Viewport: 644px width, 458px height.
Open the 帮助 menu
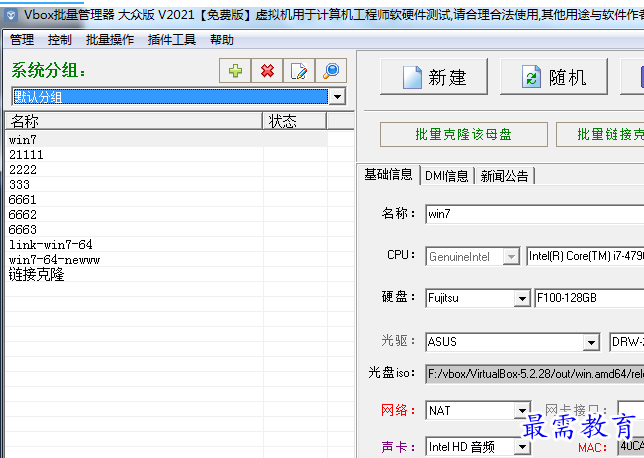pos(222,39)
